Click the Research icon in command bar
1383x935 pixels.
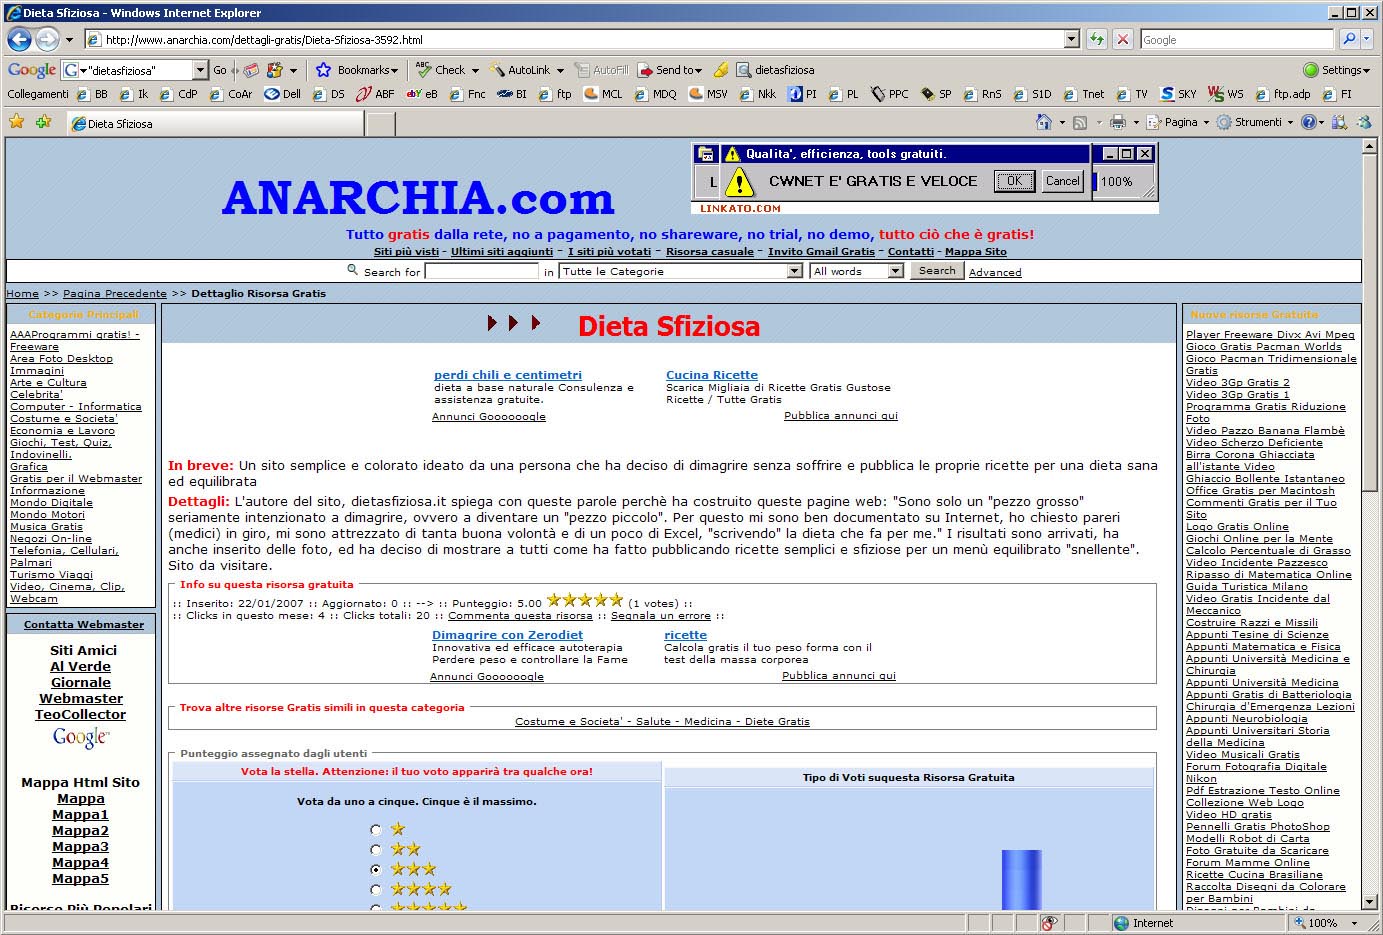pos(1339,122)
